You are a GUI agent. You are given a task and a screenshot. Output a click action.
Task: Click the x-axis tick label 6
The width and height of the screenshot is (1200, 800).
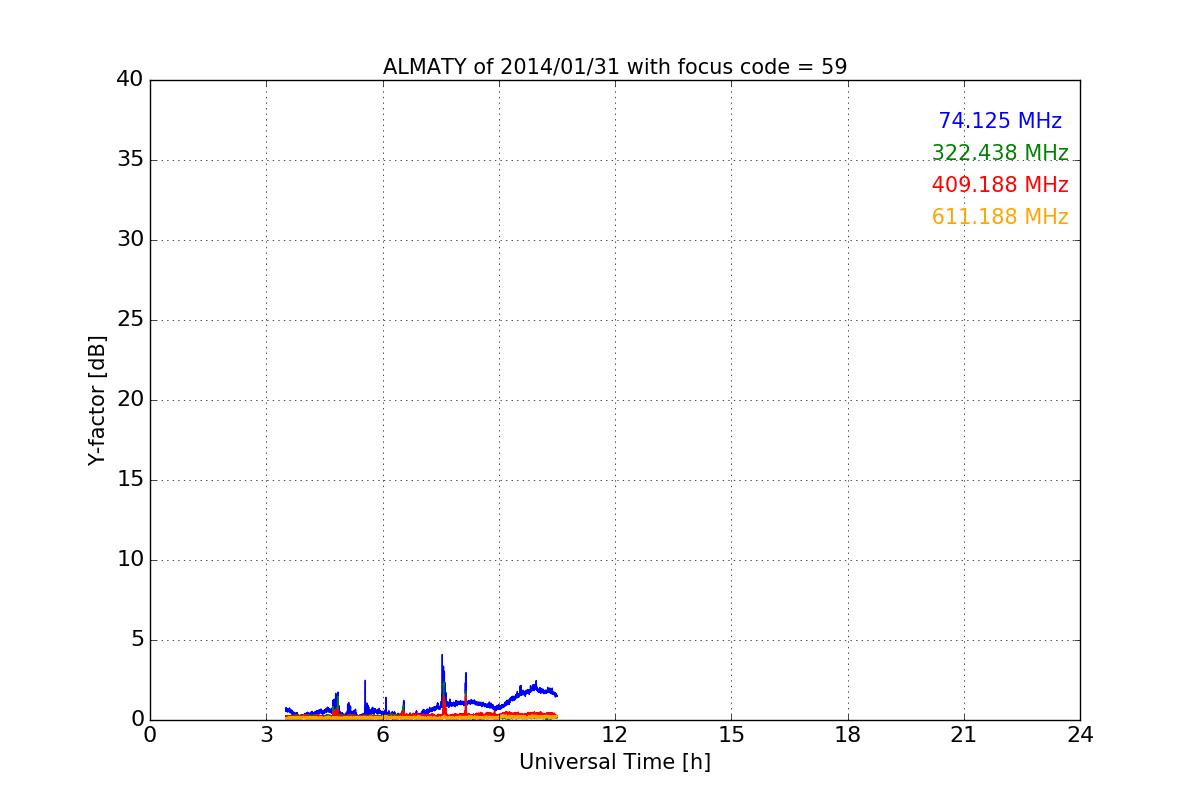click(383, 734)
